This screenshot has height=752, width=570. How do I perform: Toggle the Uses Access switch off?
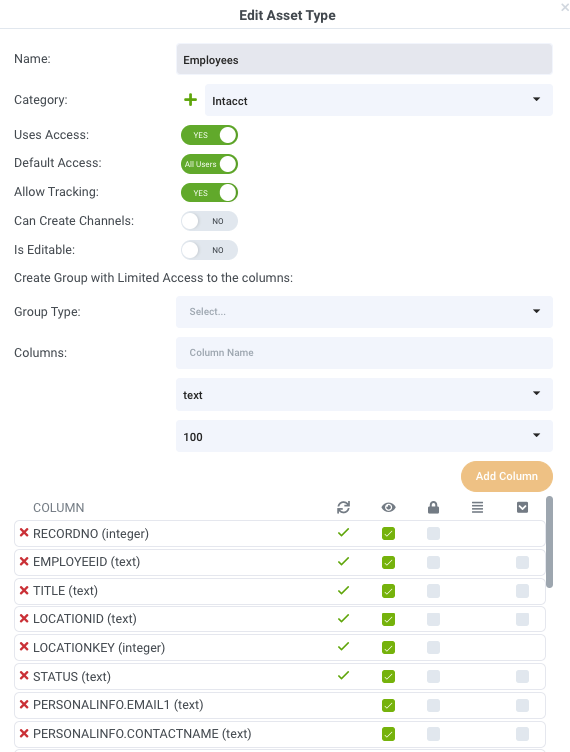209,135
